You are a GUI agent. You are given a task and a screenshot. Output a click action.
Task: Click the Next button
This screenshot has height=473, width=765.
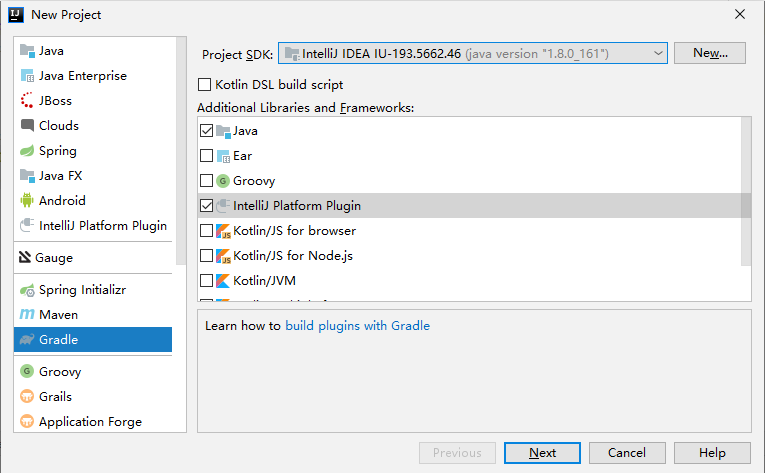point(542,453)
